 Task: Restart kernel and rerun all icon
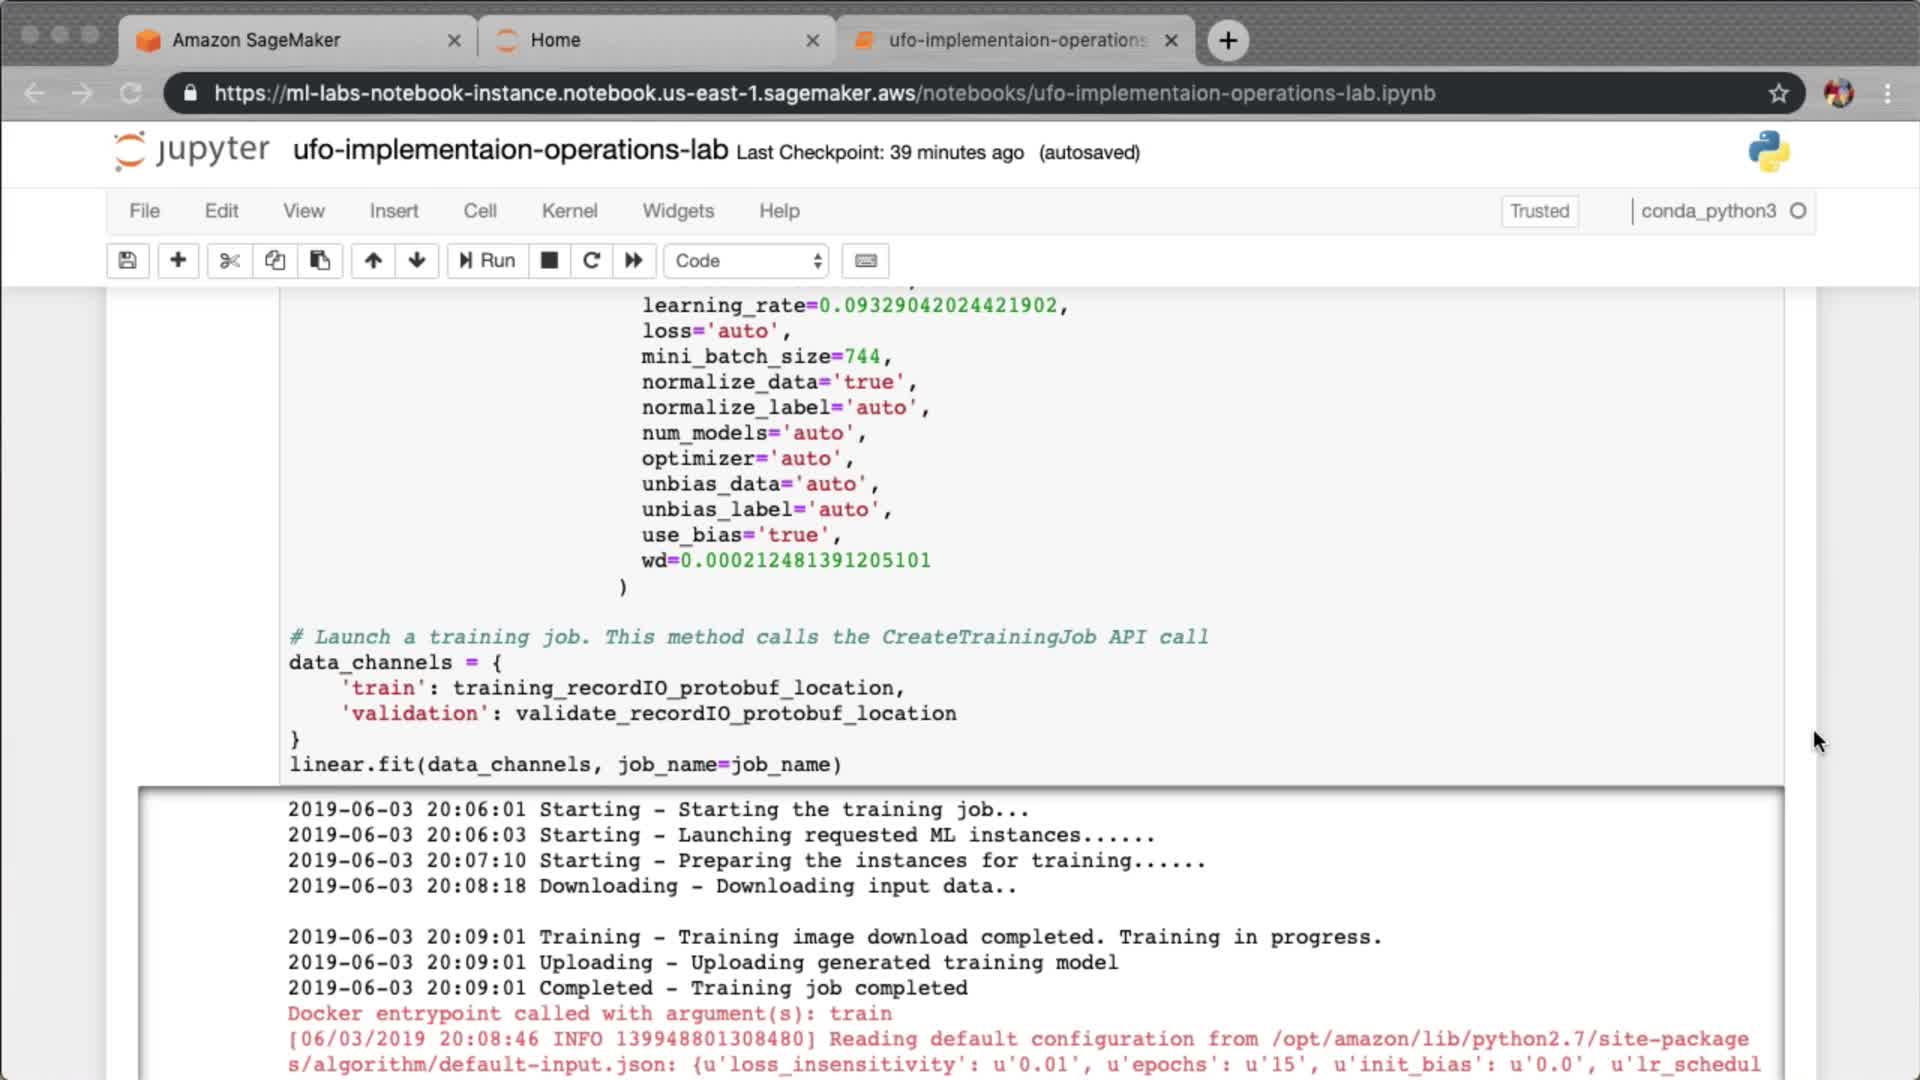[x=634, y=261]
